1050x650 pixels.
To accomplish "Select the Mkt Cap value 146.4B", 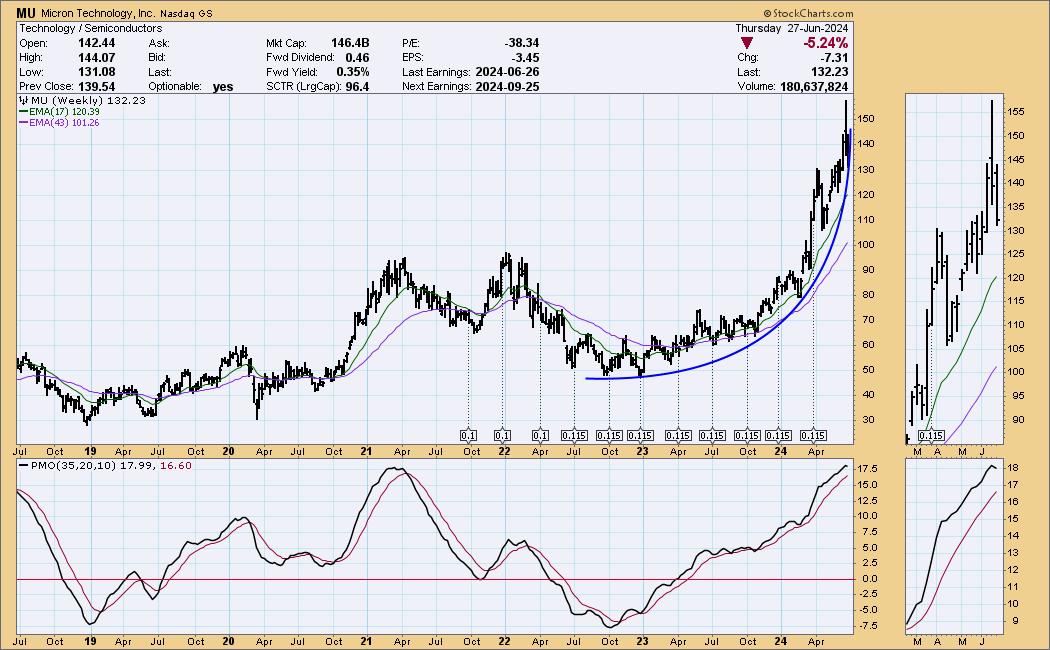I will coord(350,43).
